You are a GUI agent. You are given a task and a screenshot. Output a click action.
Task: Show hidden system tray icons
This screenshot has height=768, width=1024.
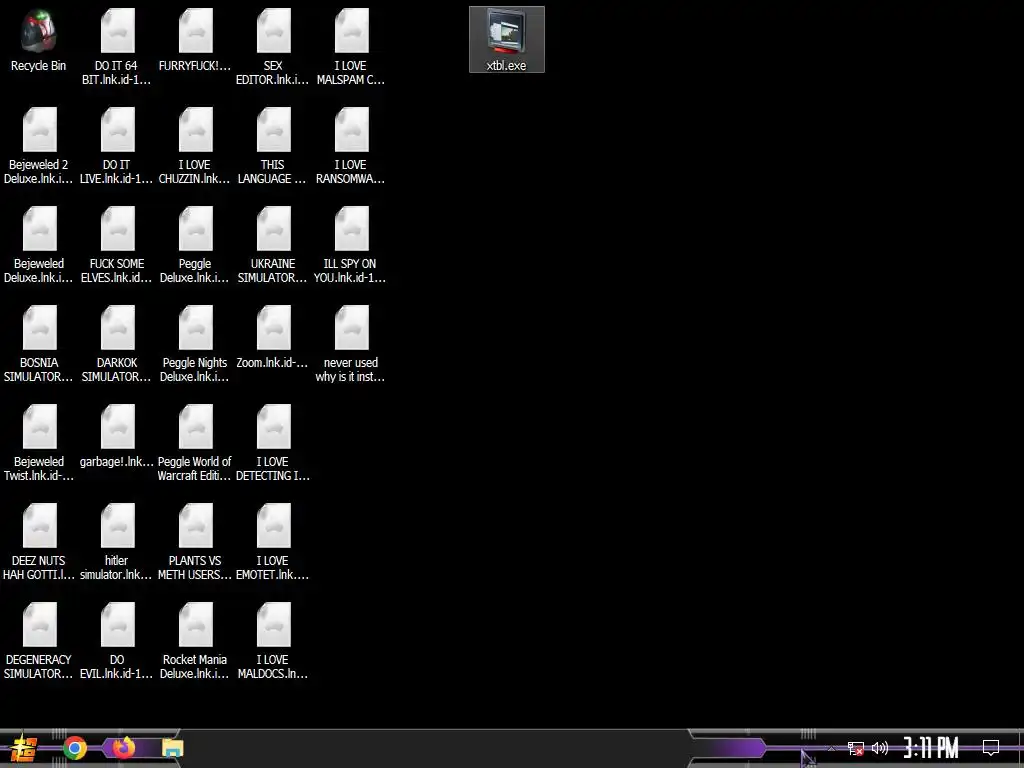coord(831,748)
